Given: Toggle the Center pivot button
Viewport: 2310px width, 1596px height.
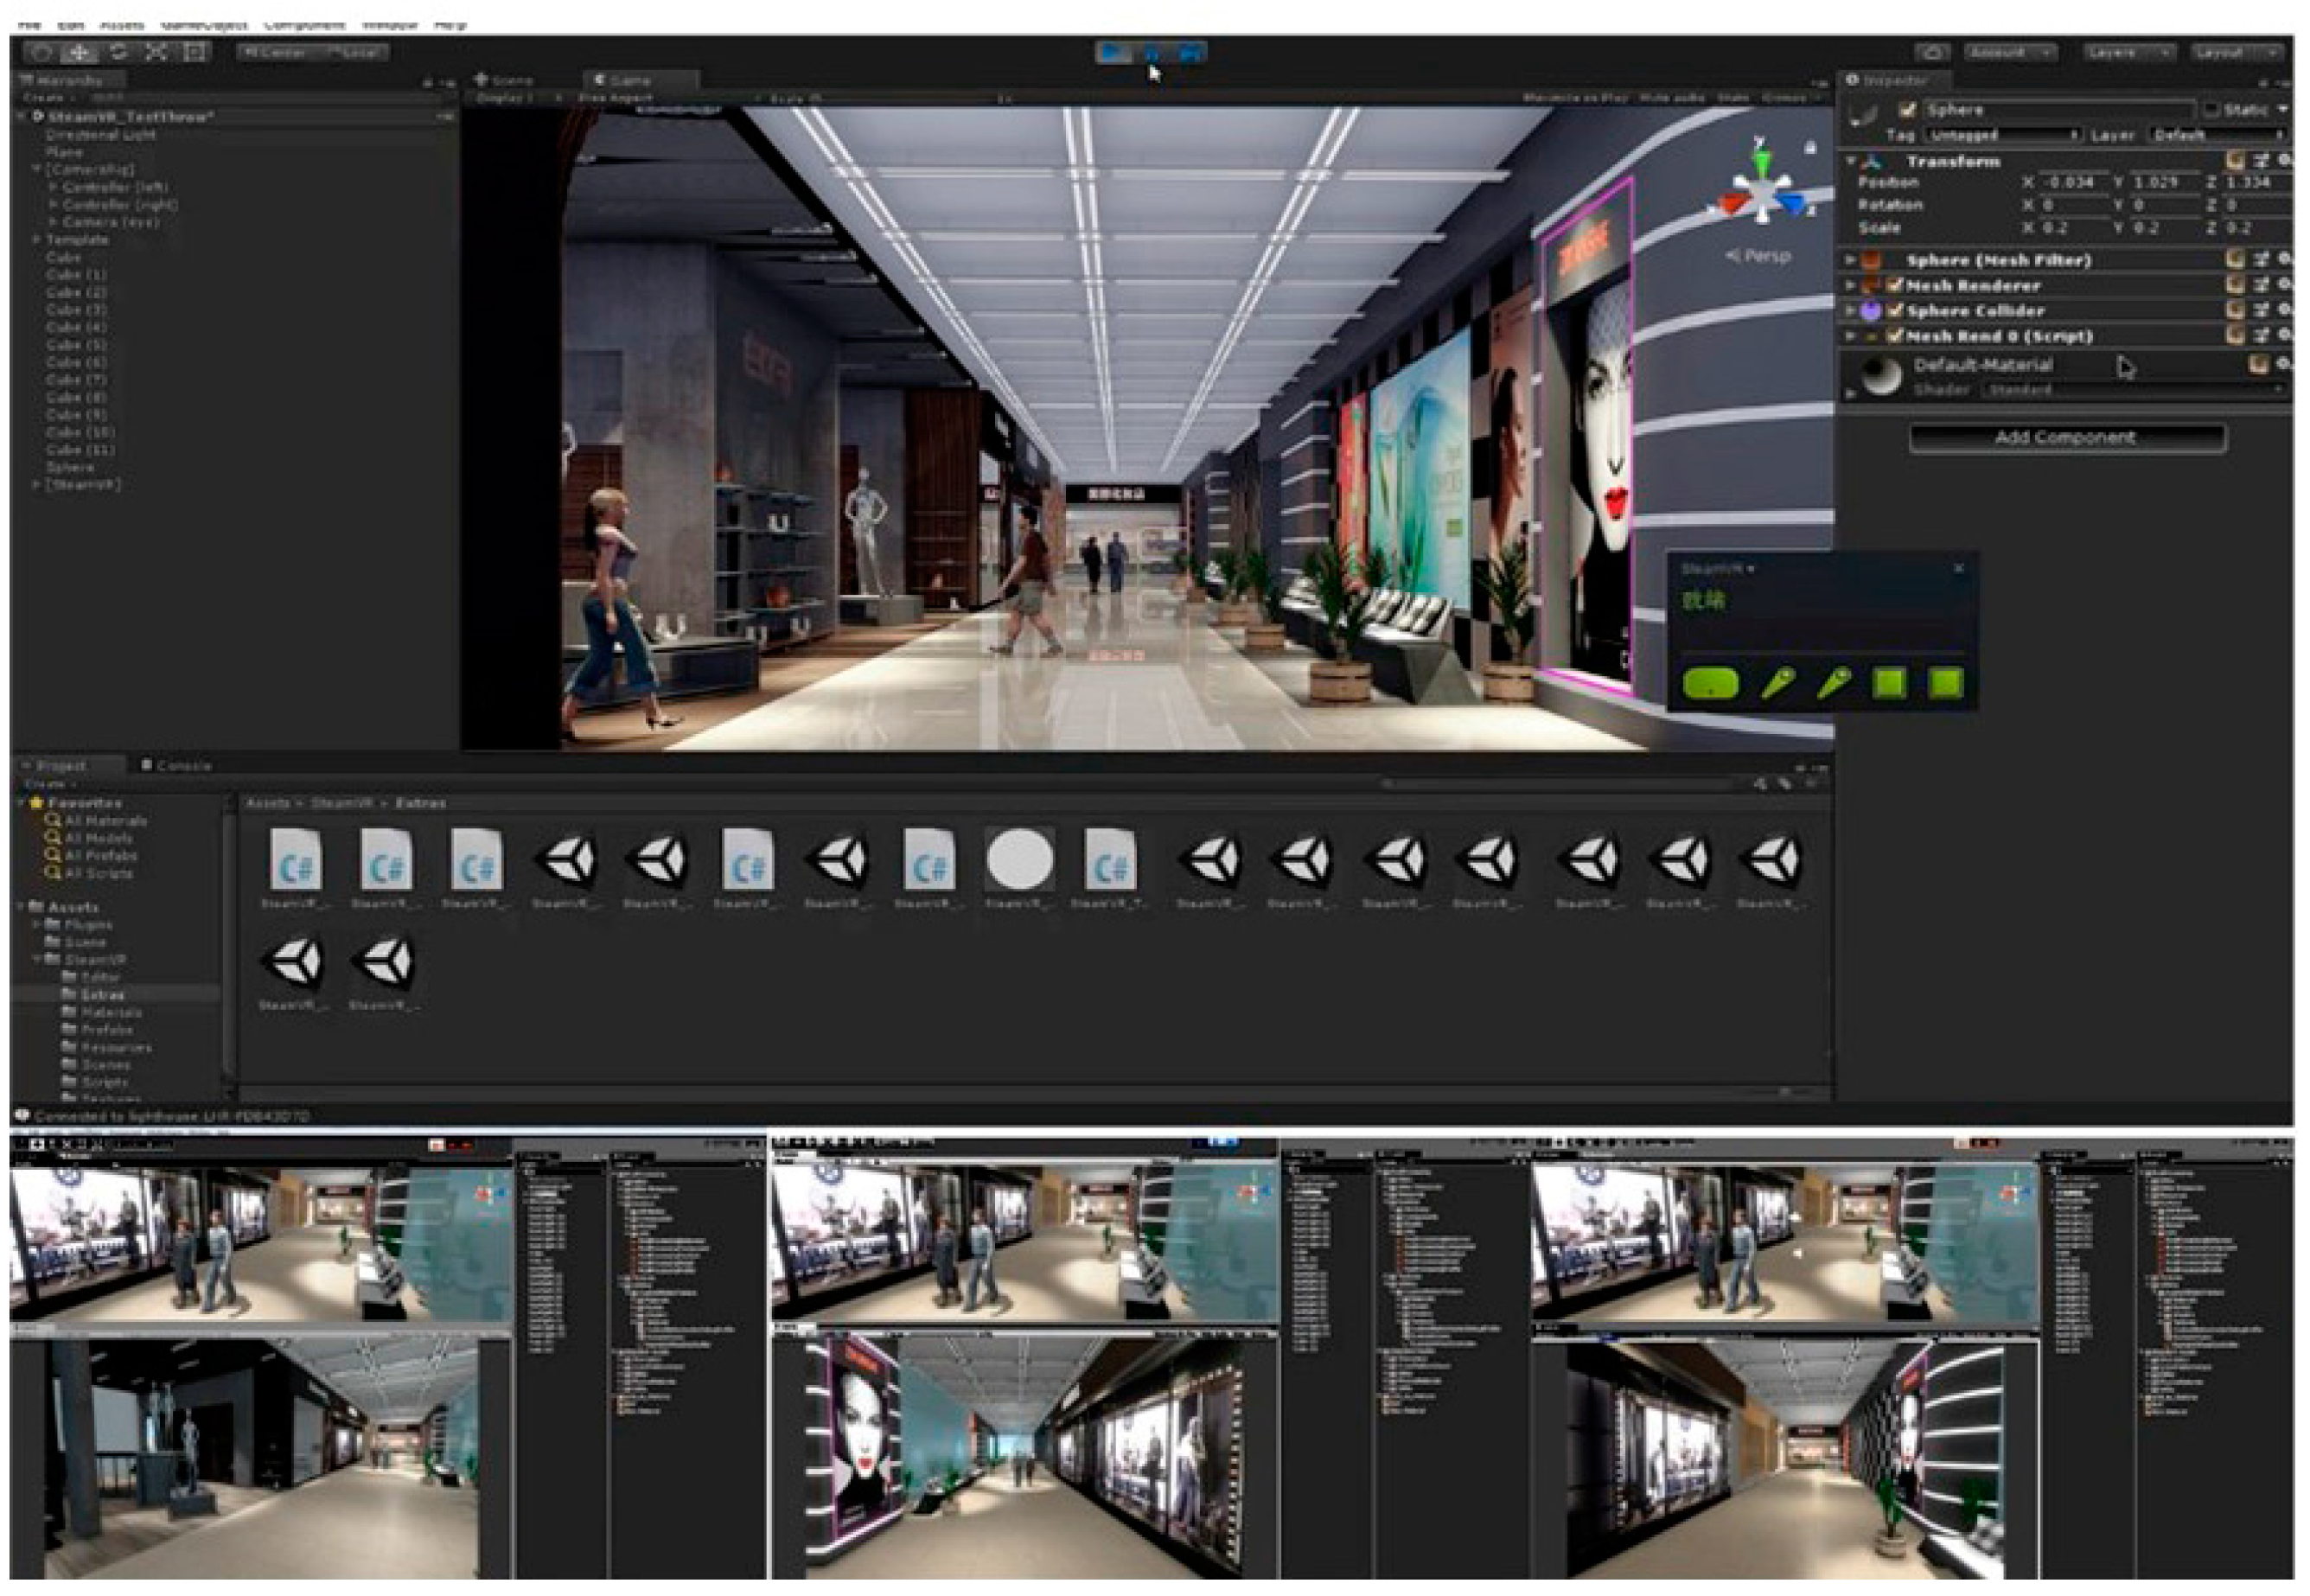Looking at the screenshot, I should [274, 52].
